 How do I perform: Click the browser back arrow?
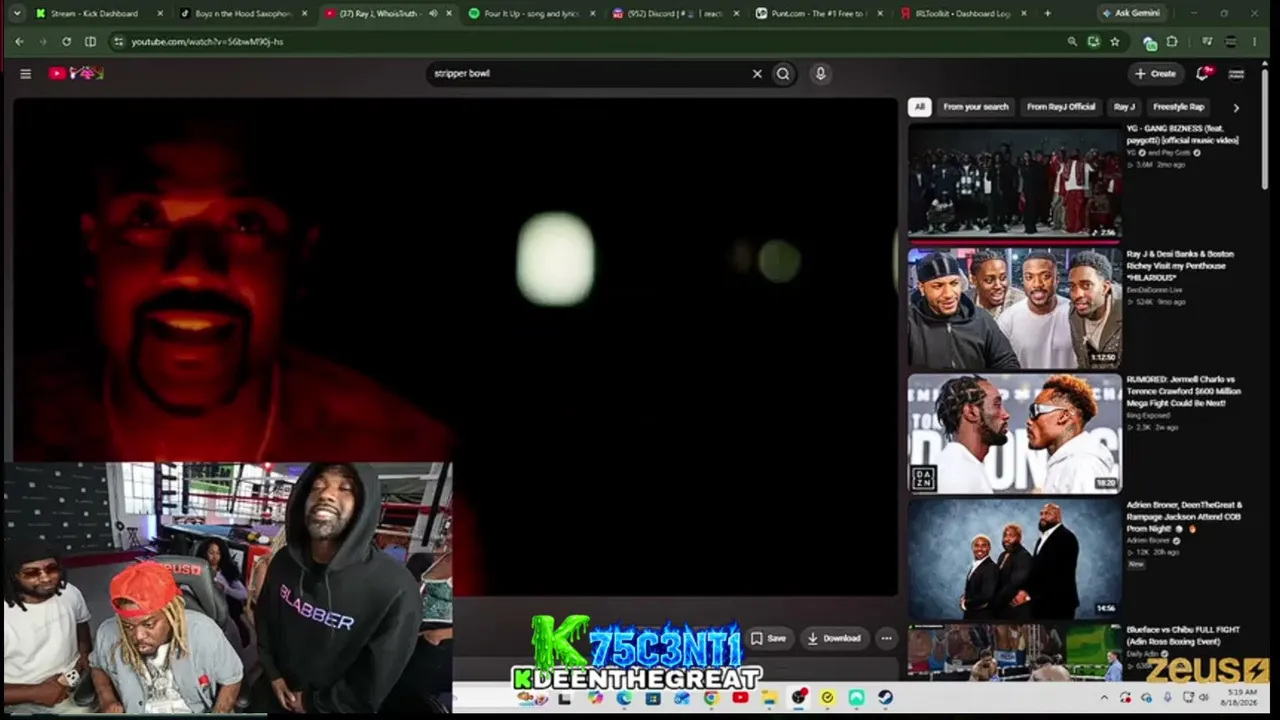click(19, 41)
